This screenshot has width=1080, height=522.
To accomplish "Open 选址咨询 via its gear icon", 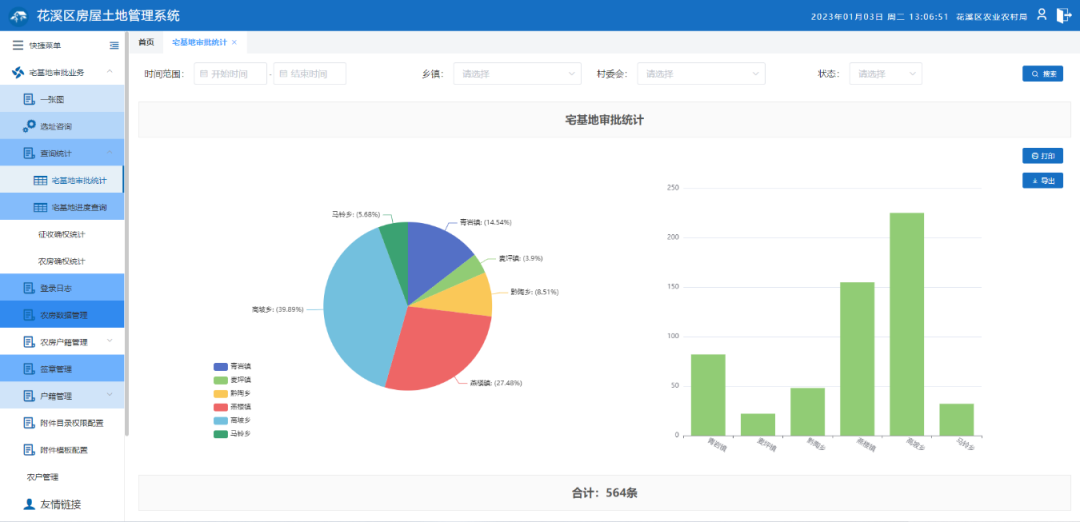I will (29, 126).
